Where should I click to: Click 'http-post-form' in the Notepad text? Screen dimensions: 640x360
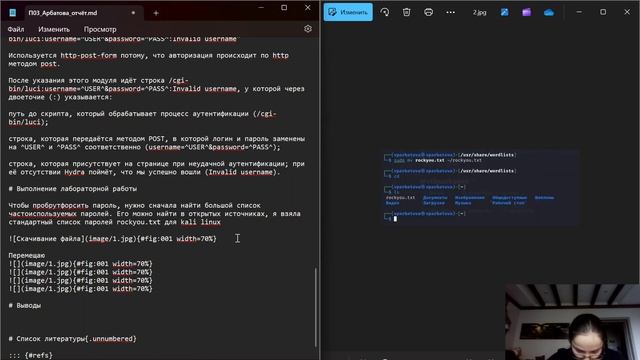coord(89,56)
